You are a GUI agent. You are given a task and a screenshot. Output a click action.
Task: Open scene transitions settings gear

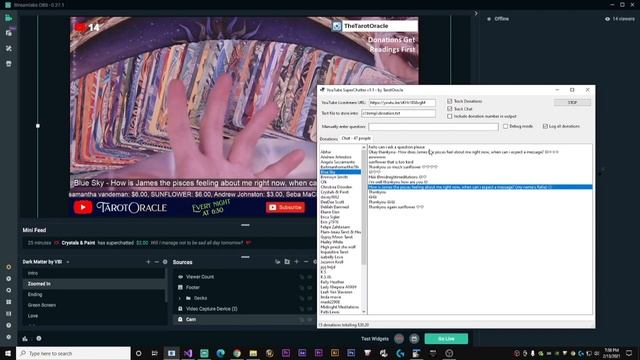[165, 262]
